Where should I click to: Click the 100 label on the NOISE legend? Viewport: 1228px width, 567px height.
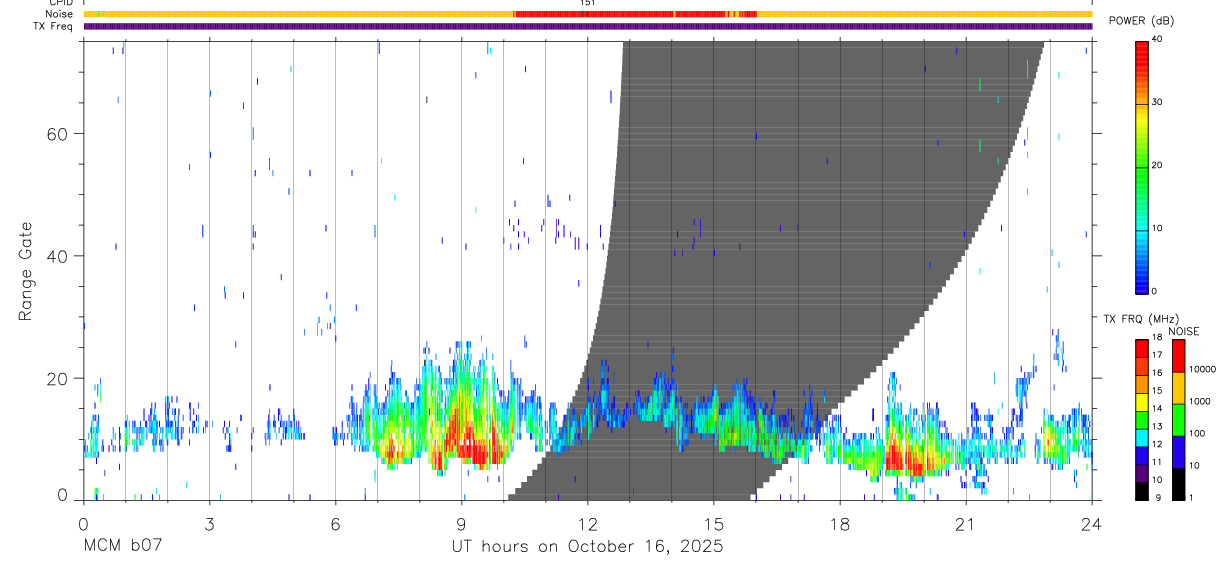coord(1197,433)
